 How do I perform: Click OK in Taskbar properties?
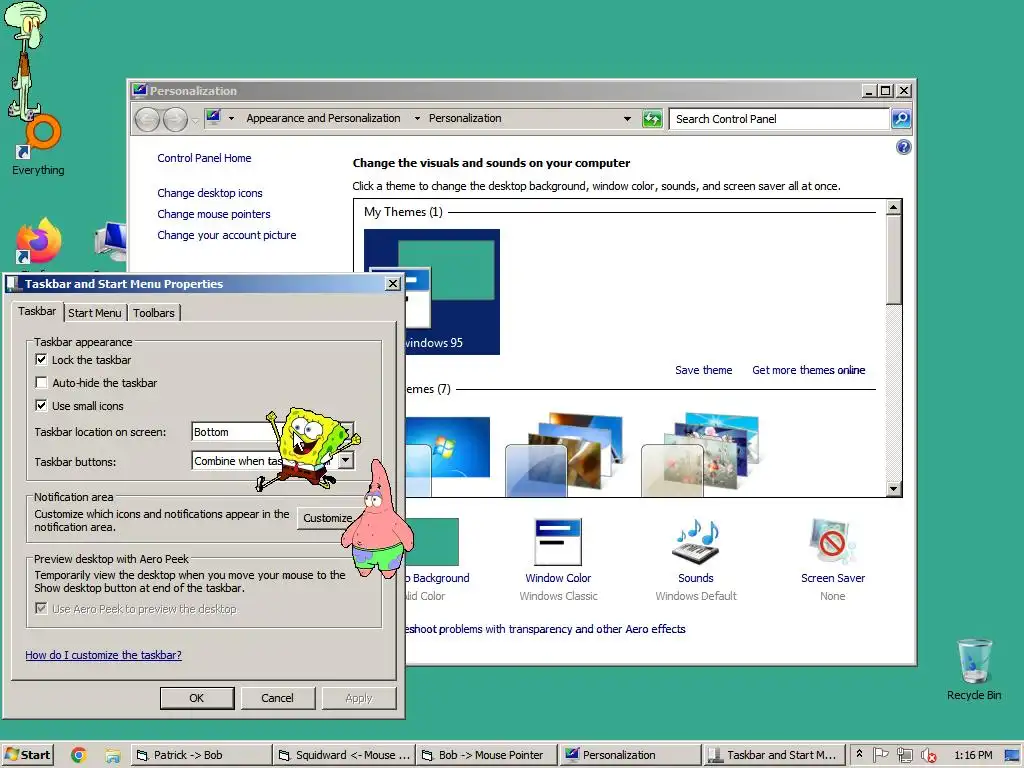tap(197, 698)
